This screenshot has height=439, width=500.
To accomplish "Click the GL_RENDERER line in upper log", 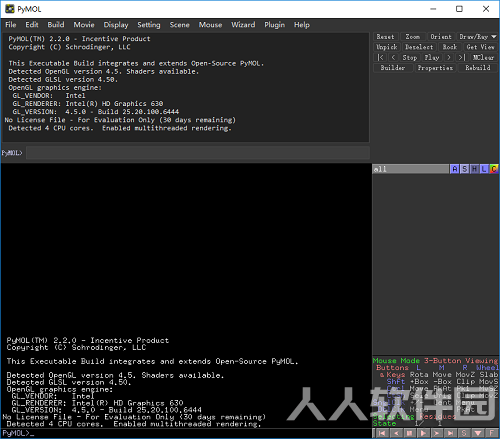I will (x=88, y=103).
